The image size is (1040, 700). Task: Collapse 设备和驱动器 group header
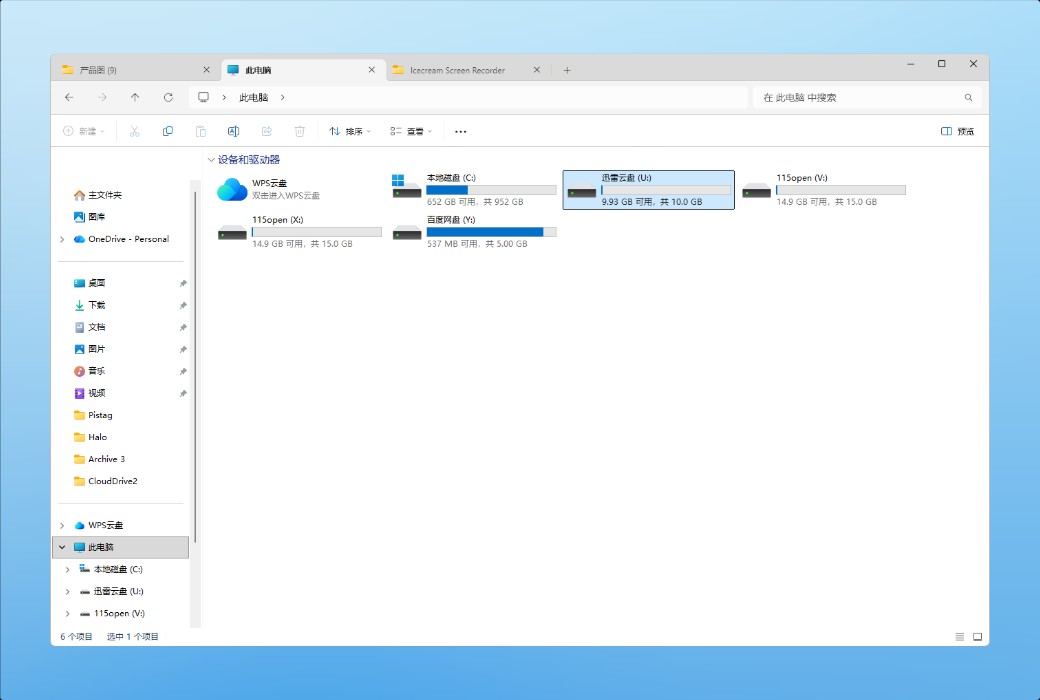pyautogui.click(x=211, y=160)
